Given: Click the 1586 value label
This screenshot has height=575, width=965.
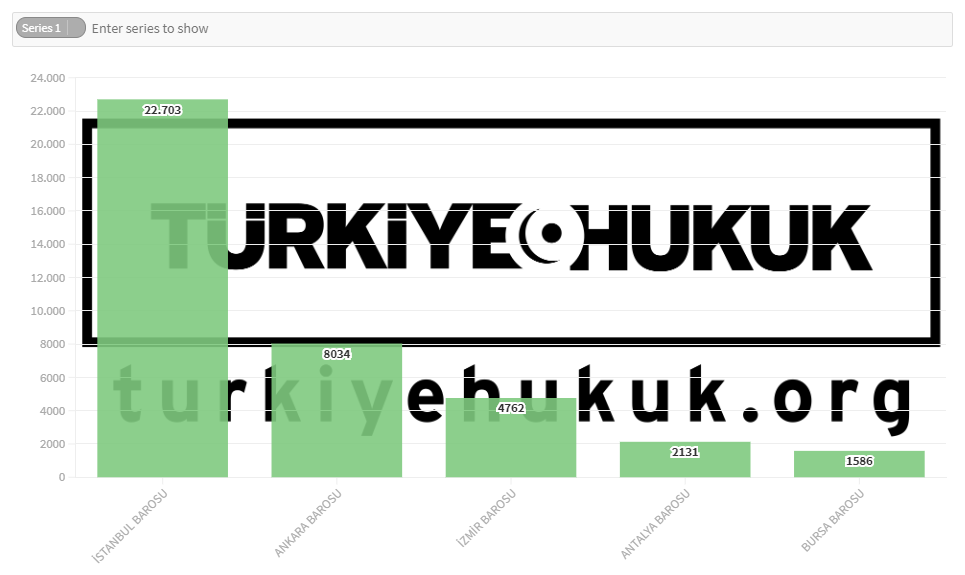Looking at the screenshot, I should click(x=859, y=461).
